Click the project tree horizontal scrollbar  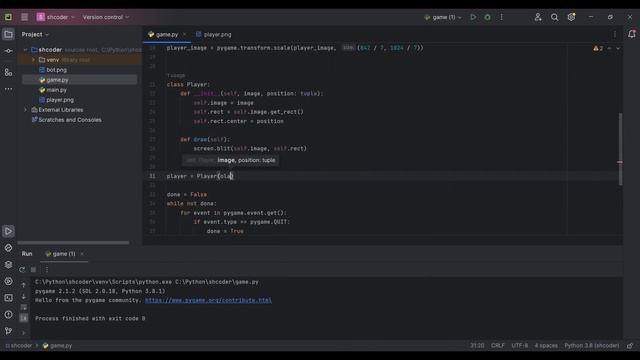pos(73,242)
